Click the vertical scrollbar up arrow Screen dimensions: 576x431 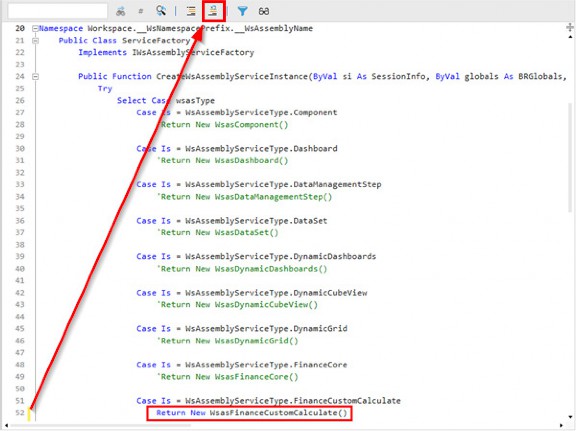570,37
